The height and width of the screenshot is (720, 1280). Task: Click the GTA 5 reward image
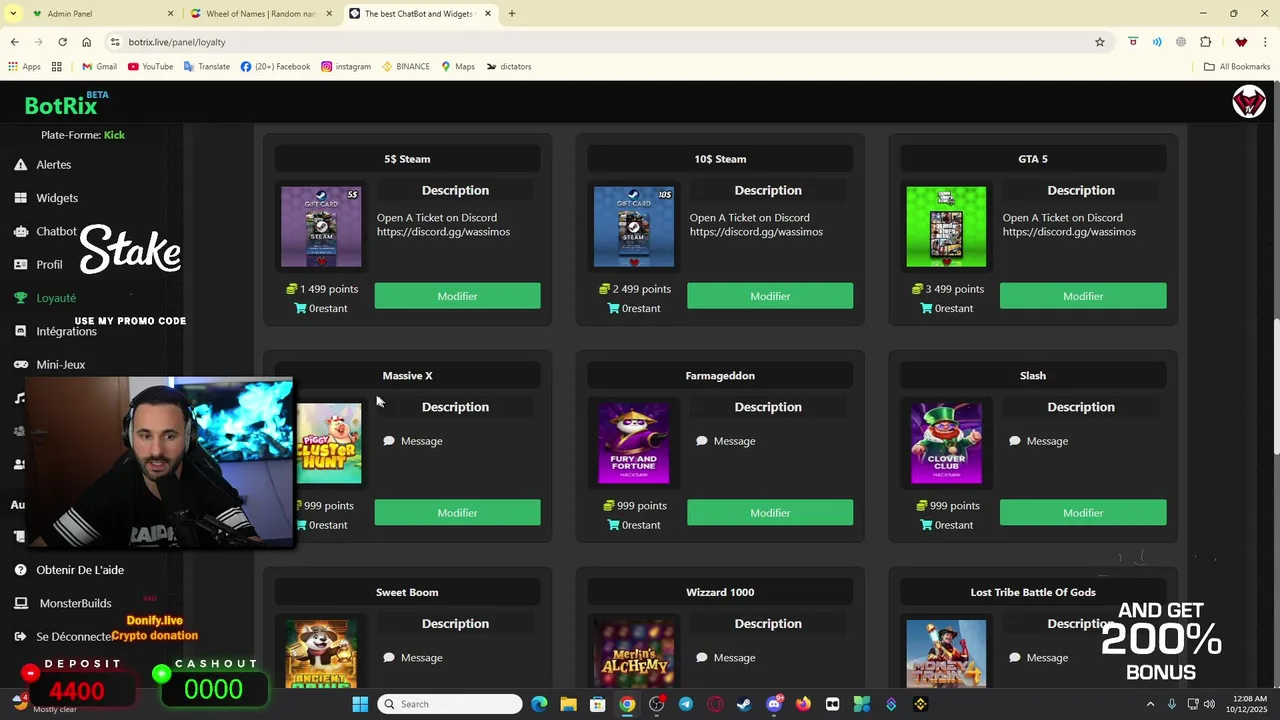946,227
